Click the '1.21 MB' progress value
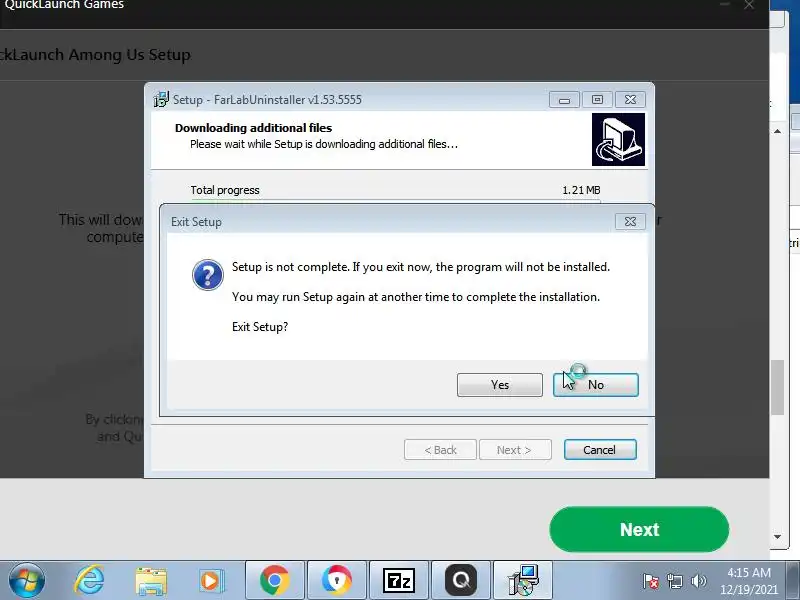The height and width of the screenshot is (600, 800). coord(581,190)
